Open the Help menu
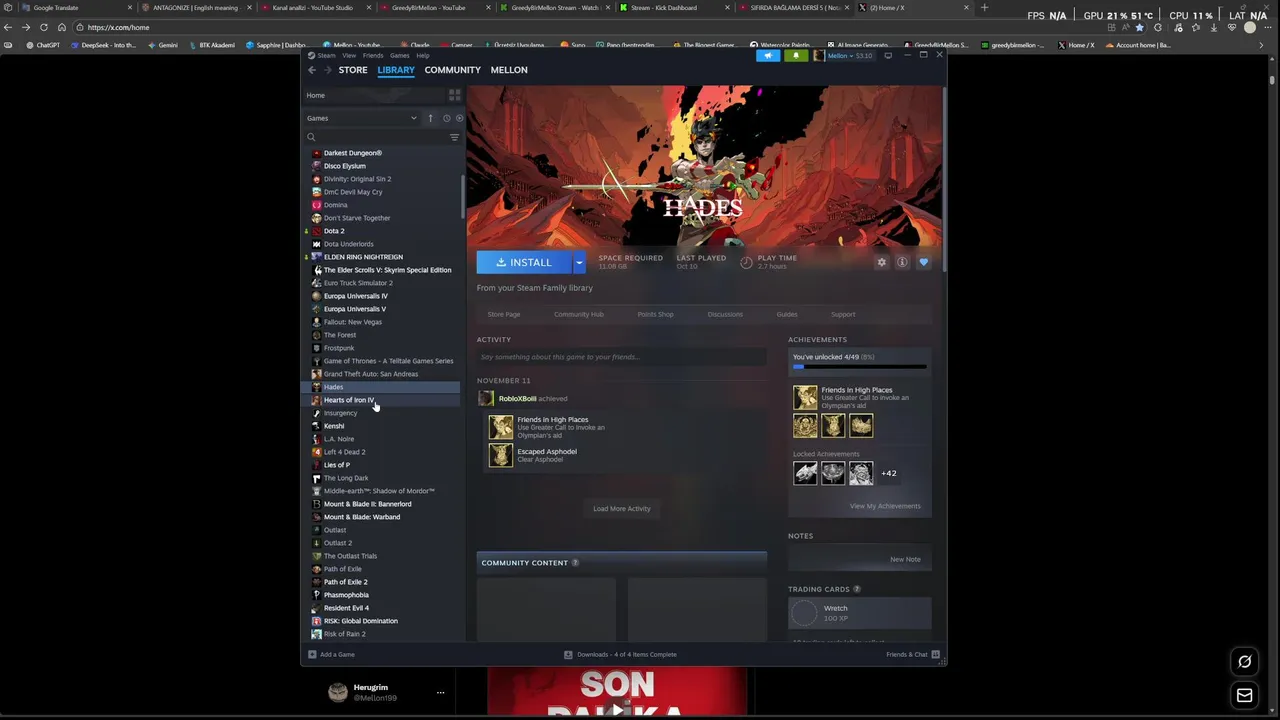 (x=423, y=56)
